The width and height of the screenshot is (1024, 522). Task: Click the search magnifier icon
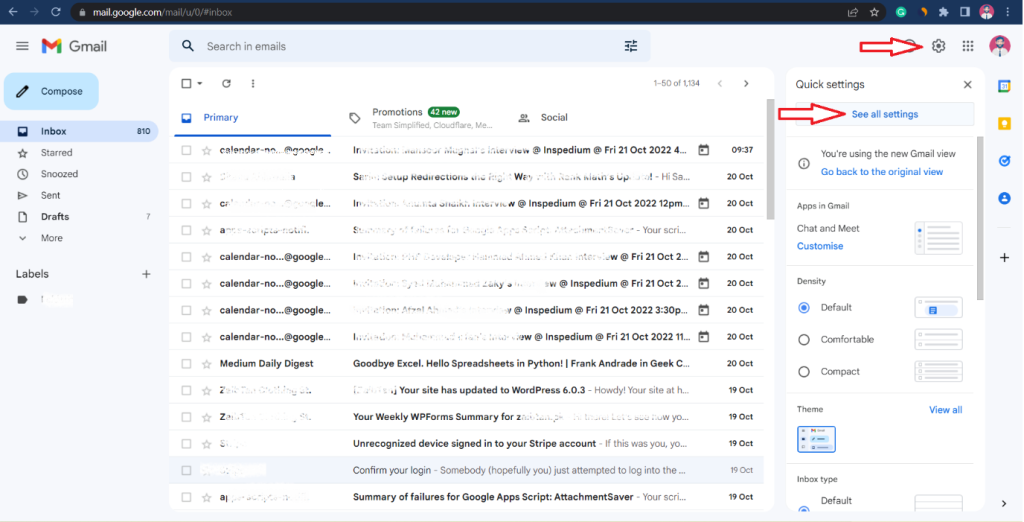pyautogui.click(x=188, y=46)
